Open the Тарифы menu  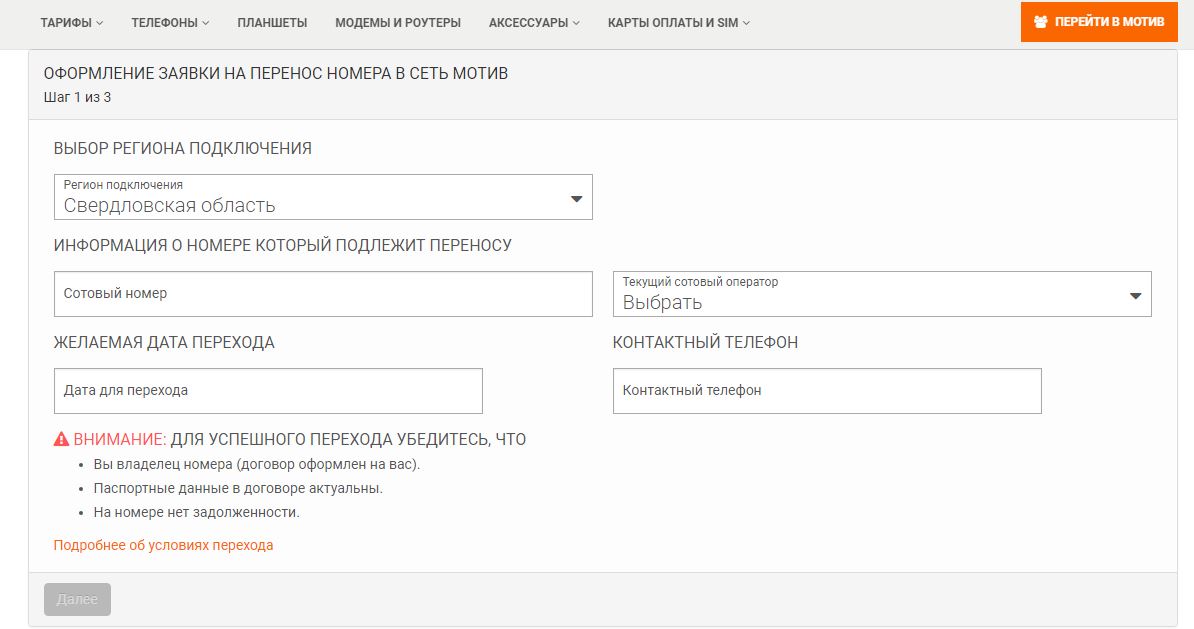(71, 22)
